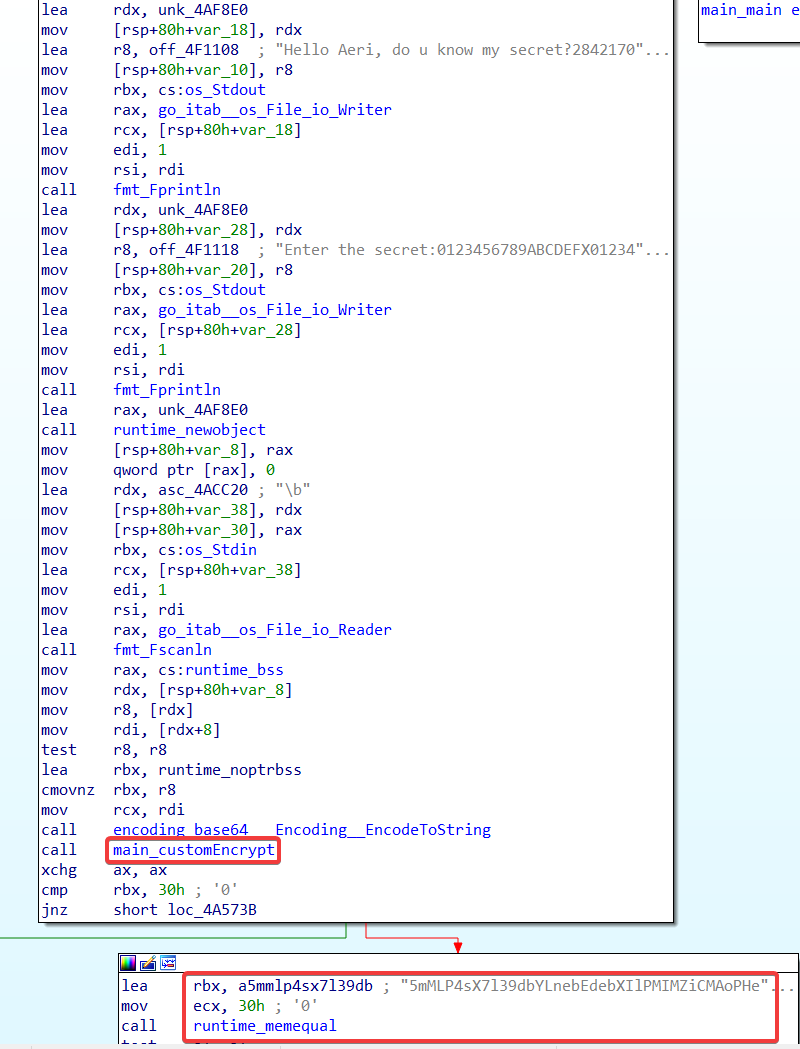Select the main_main node title
800x1049 pixels.
pyautogui.click(x=742, y=10)
